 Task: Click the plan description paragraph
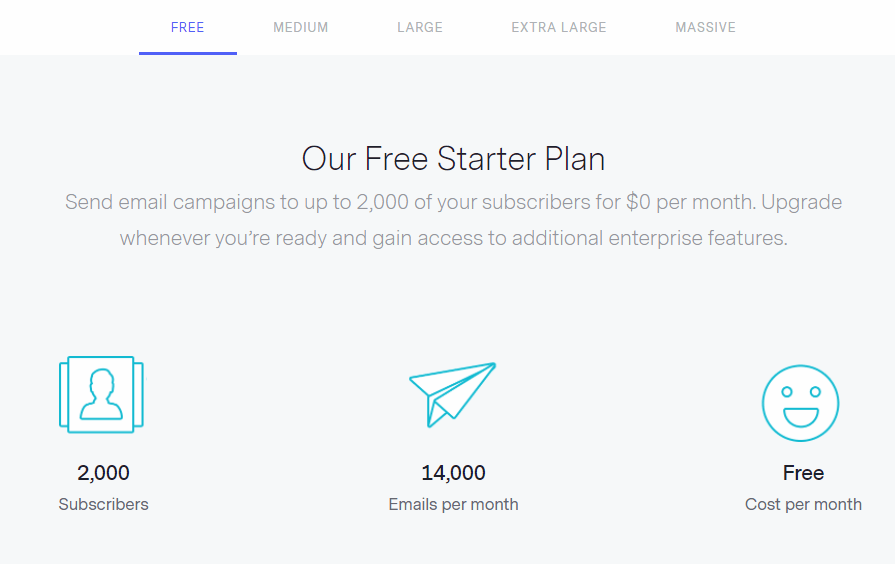coord(453,220)
